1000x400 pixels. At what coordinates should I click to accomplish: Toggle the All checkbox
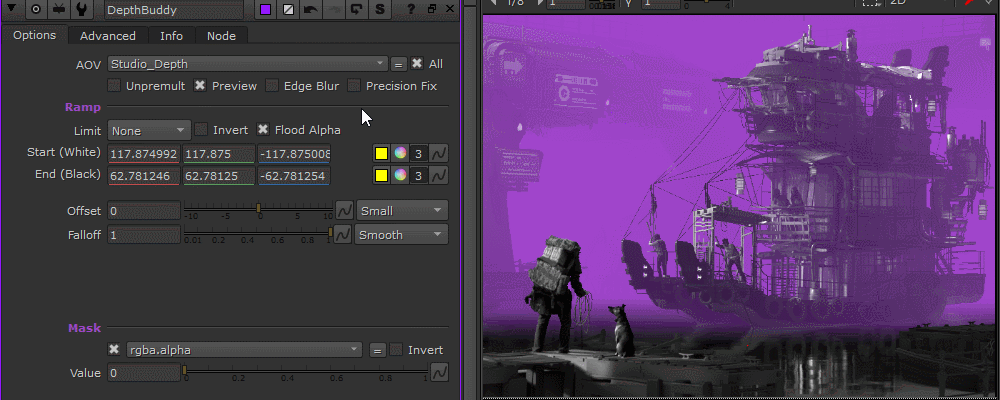(416, 63)
